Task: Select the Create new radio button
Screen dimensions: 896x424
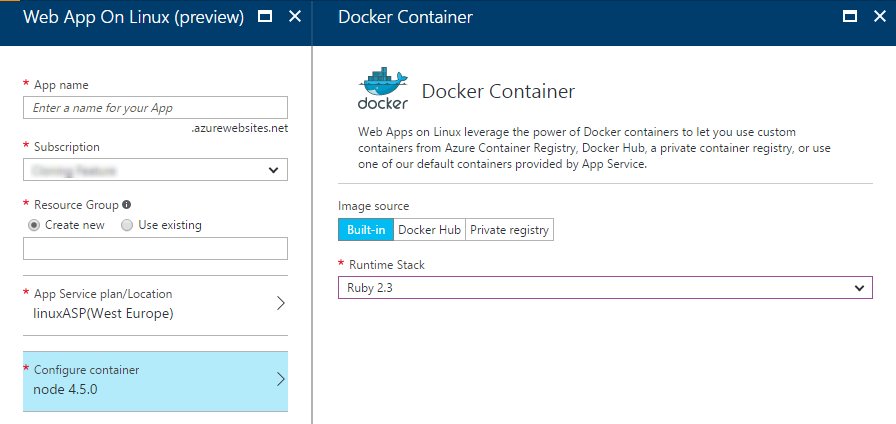Action: coord(34,225)
